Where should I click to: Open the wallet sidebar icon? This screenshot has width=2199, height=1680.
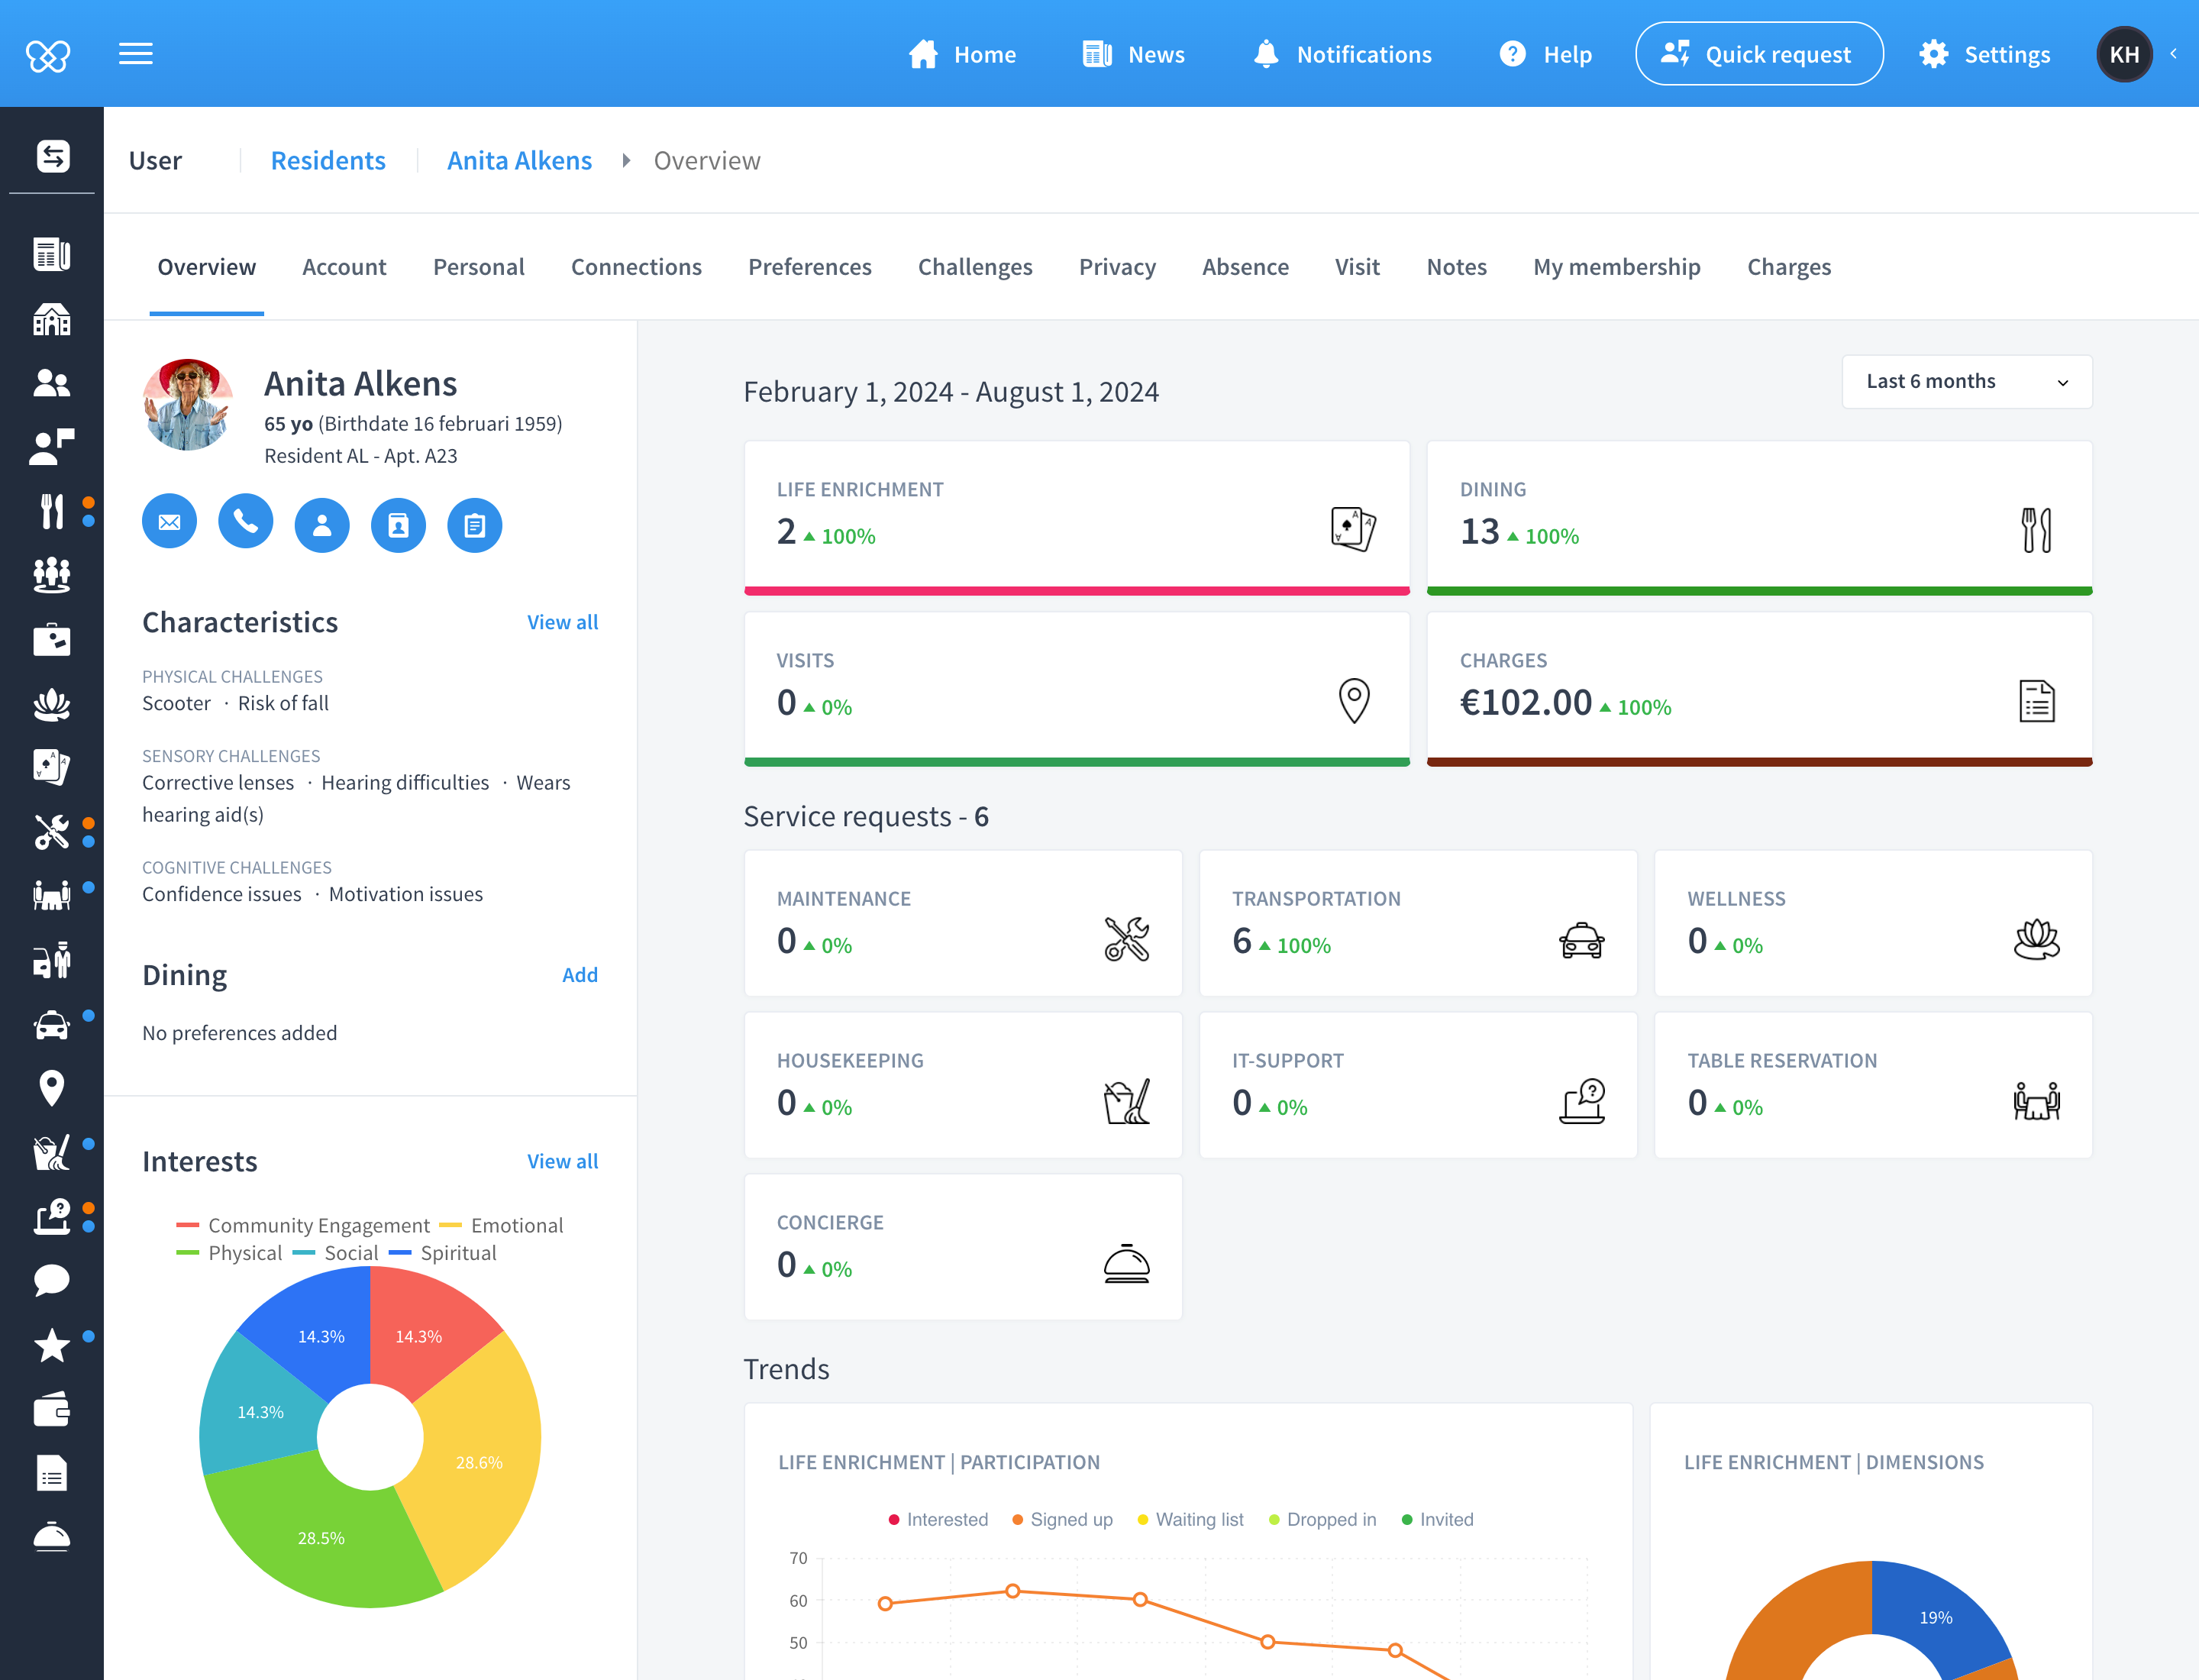click(52, 1410)
